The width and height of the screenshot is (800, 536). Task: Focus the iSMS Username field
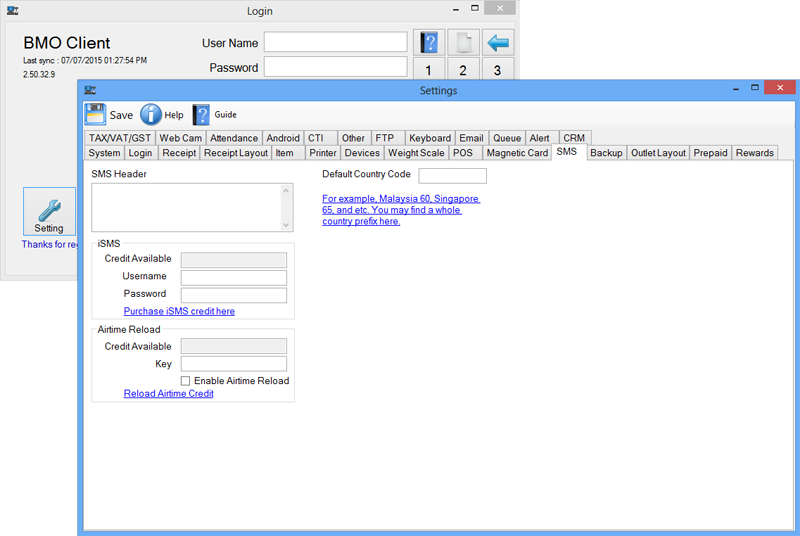click(x=233, y=277)
